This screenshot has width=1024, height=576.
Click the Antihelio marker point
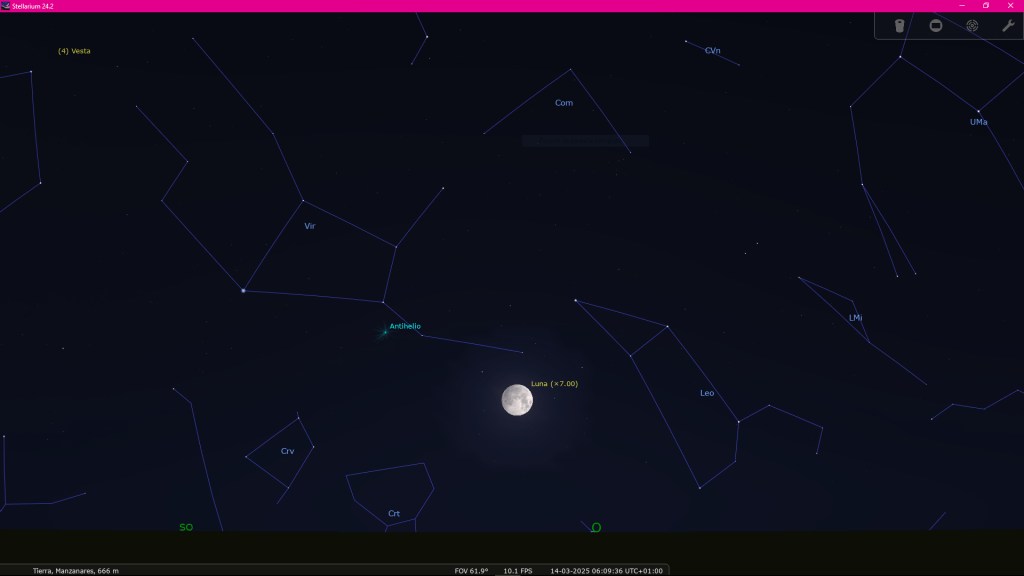pos(385,332)
